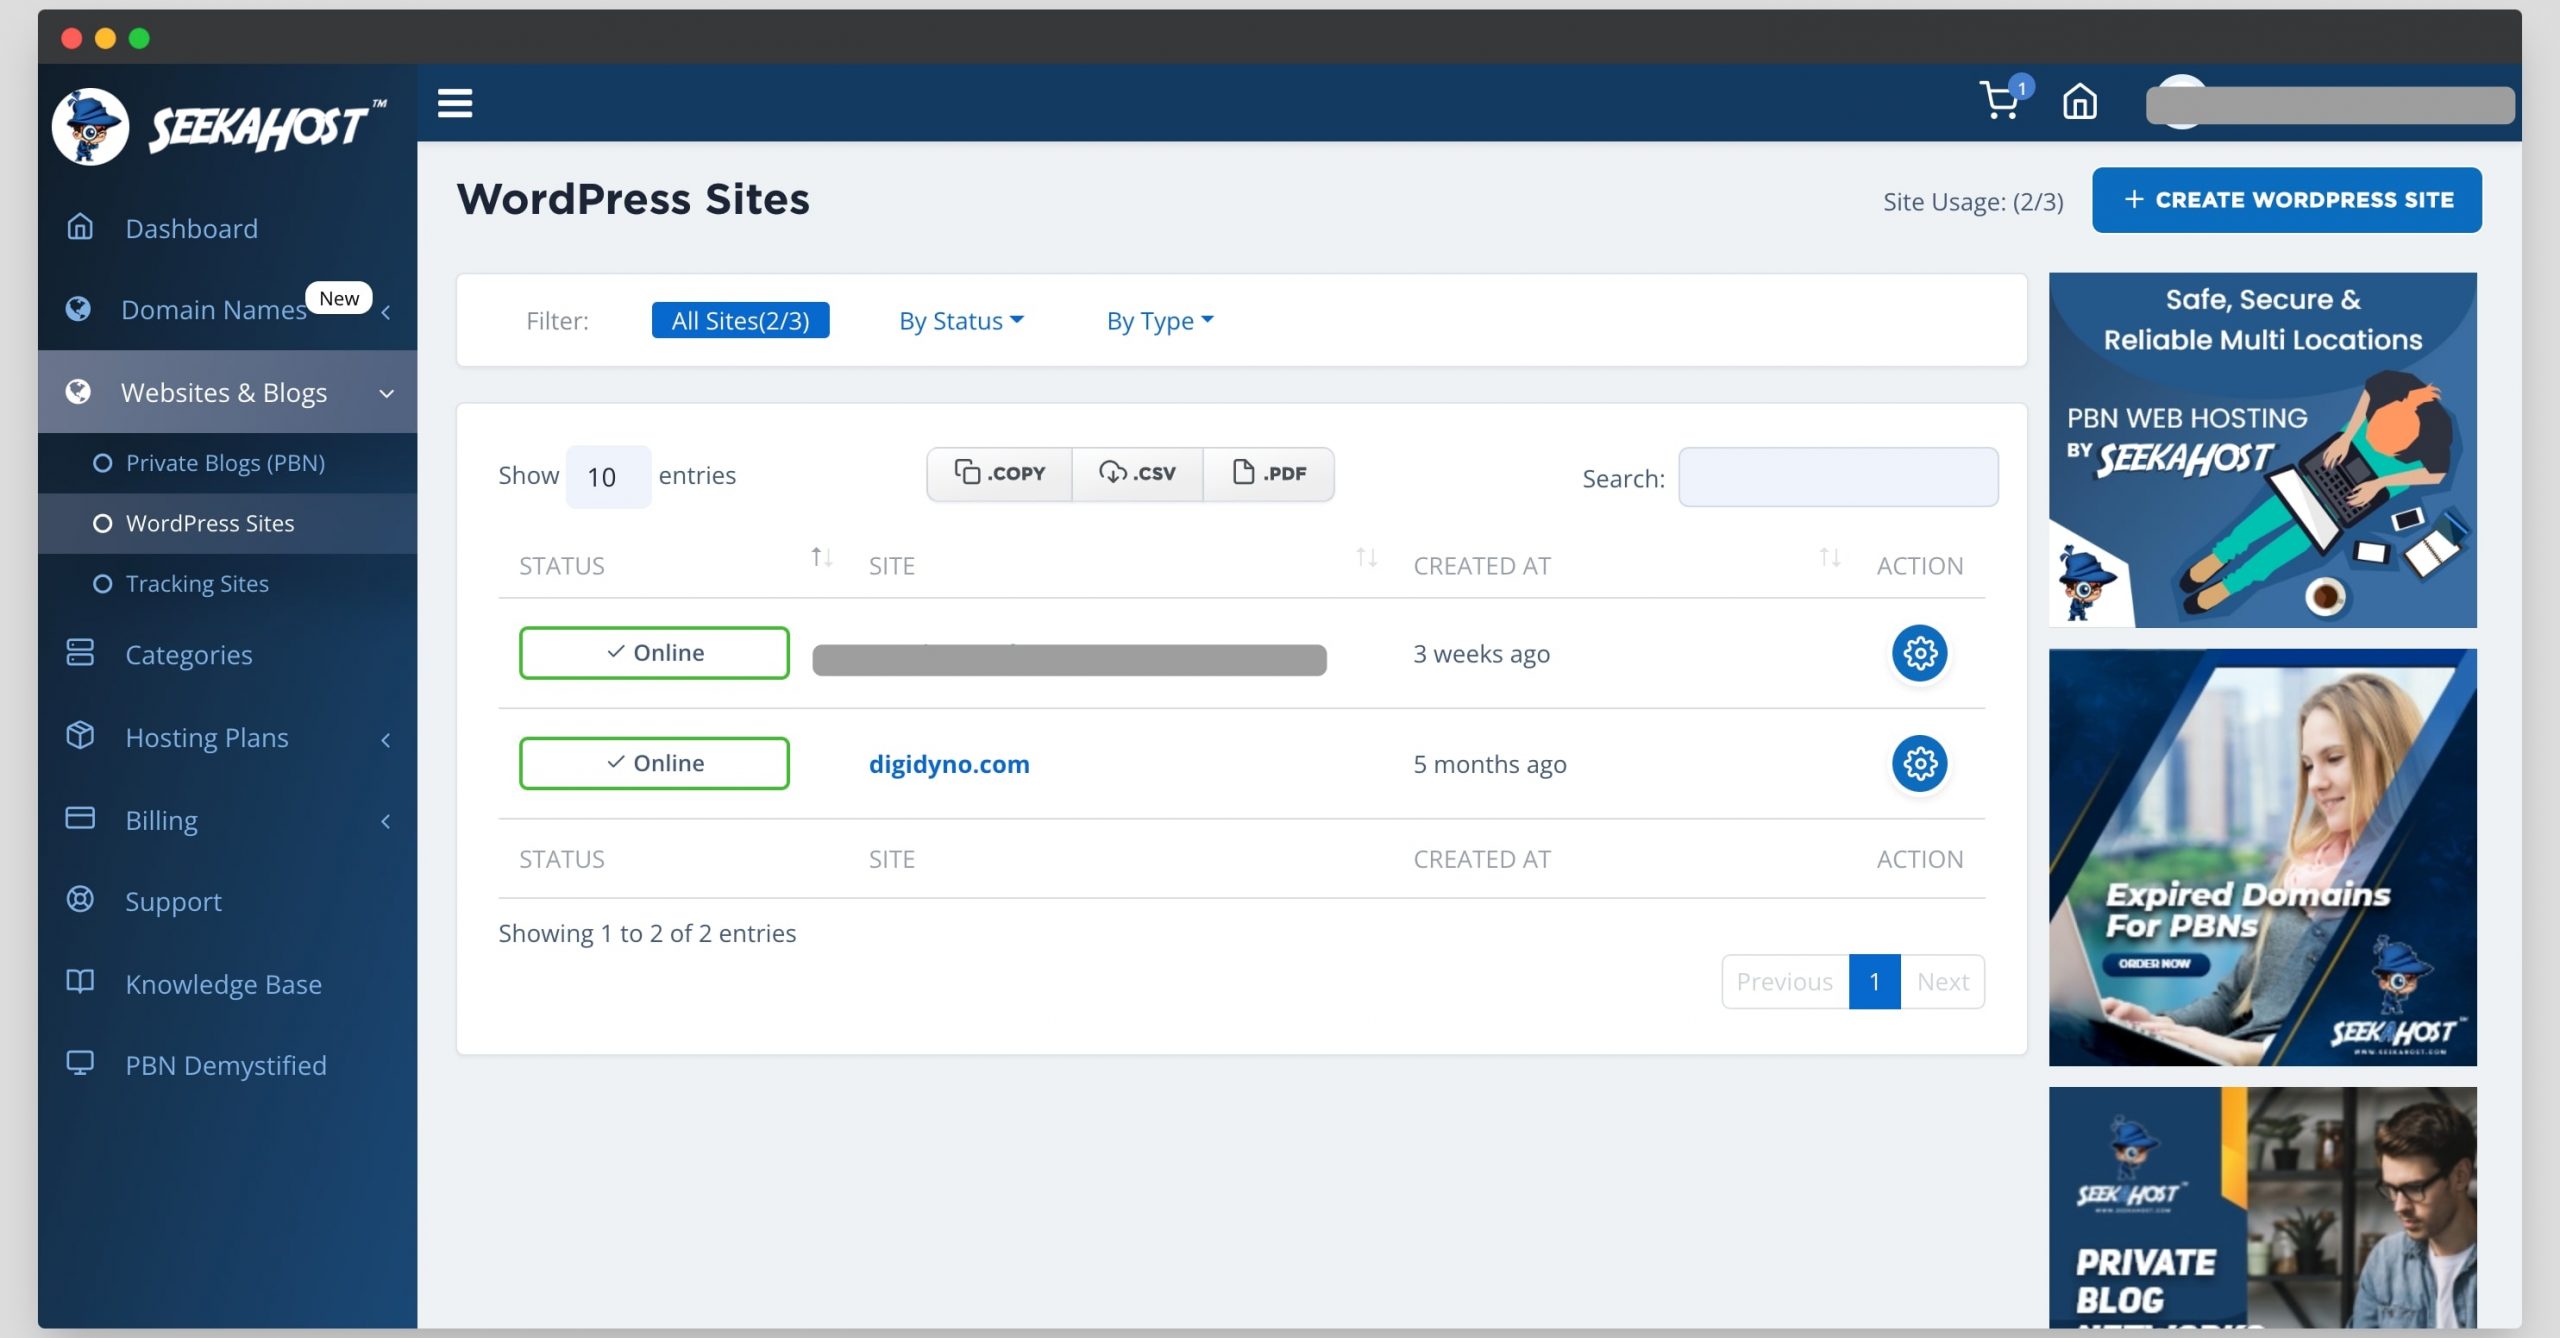Click the settings gear icon for the first site

tap(1918, 652)
